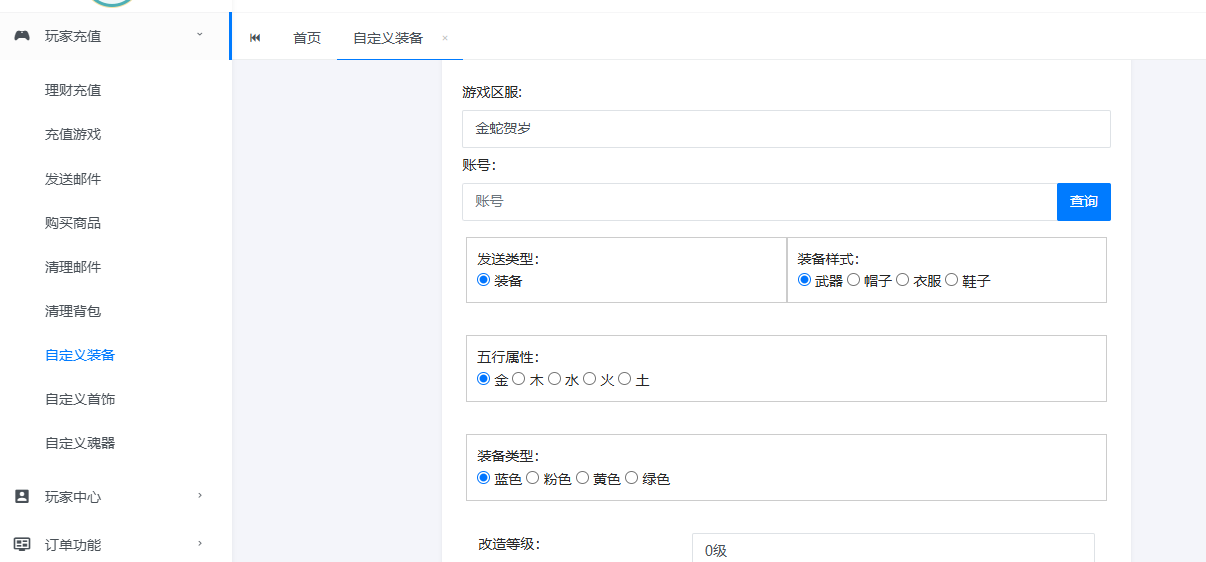This screenshot has height=562, width=1206.
Task: Click the tab rewind-to-first icon
Action: pyautogui.click(x=255, y=38)
